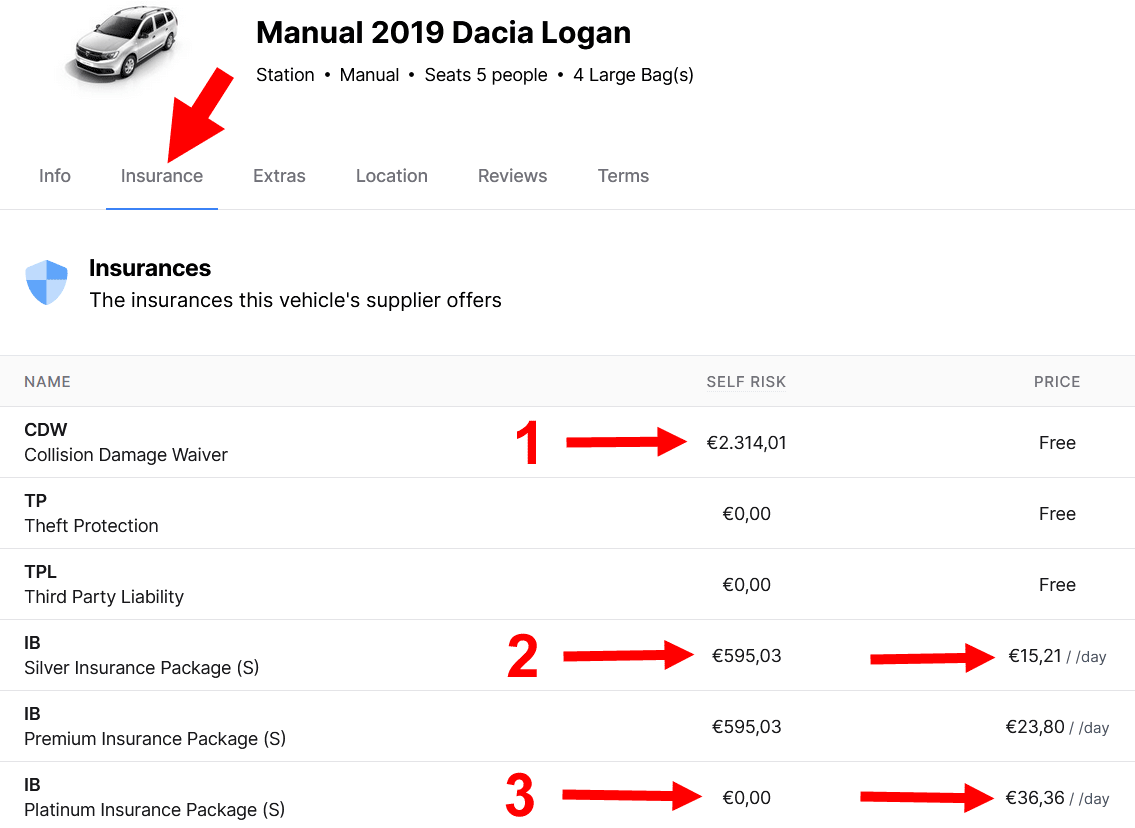Select the 'Platinum Insurance Package (S)' name
The width and height of the screenshot is (1135, 828).
pos(154,809)
